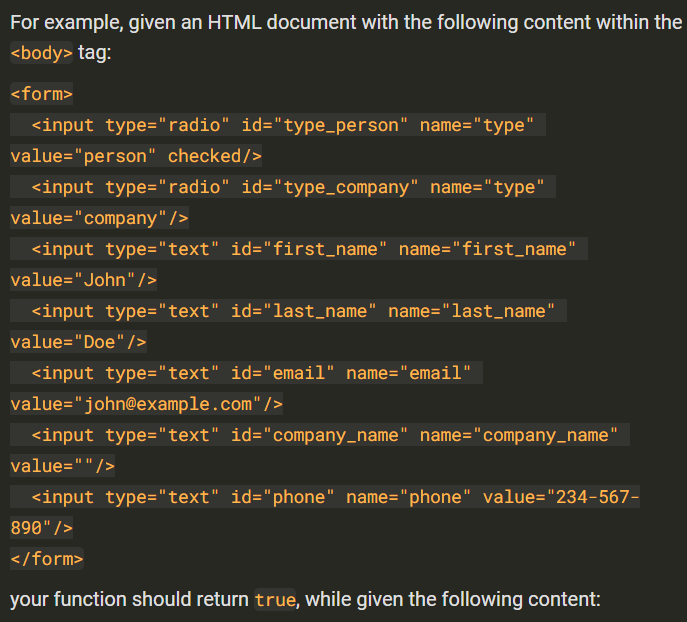
Task: Click the id="phone" text input line
Action: (325, 497)
